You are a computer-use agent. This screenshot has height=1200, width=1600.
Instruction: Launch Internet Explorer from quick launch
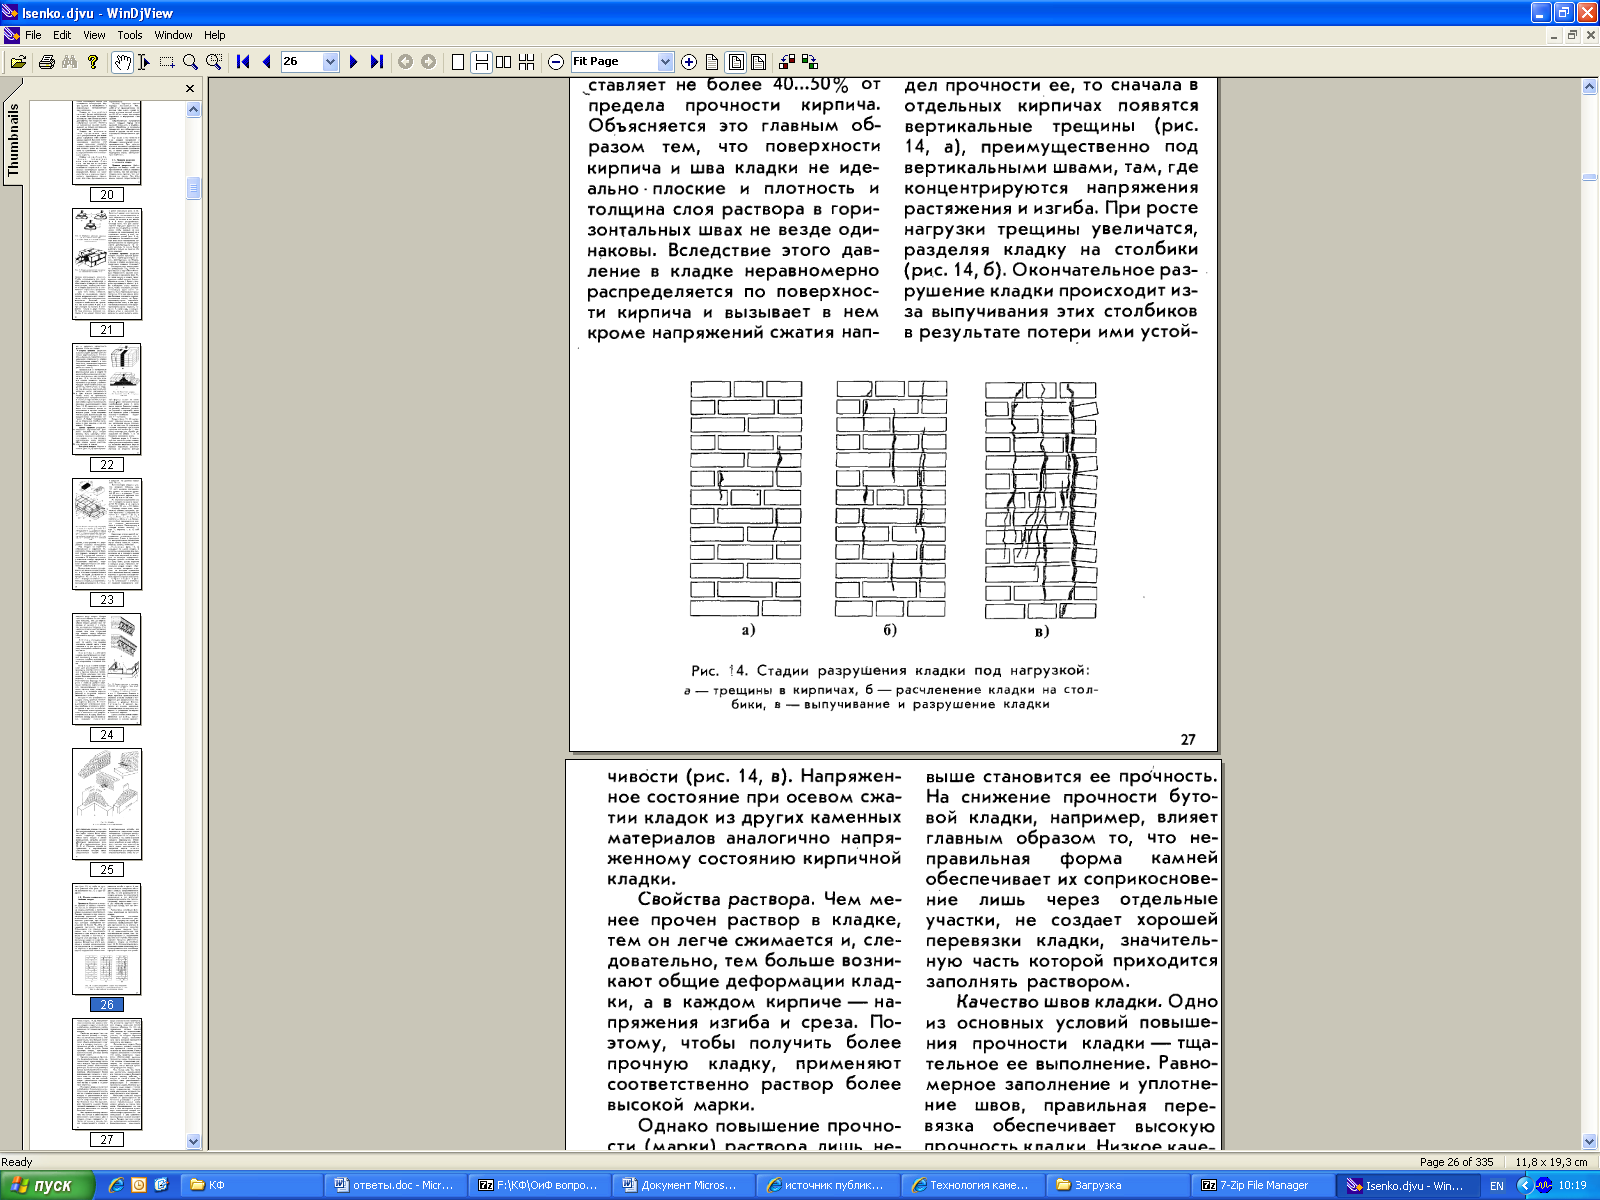[117, 1185]
